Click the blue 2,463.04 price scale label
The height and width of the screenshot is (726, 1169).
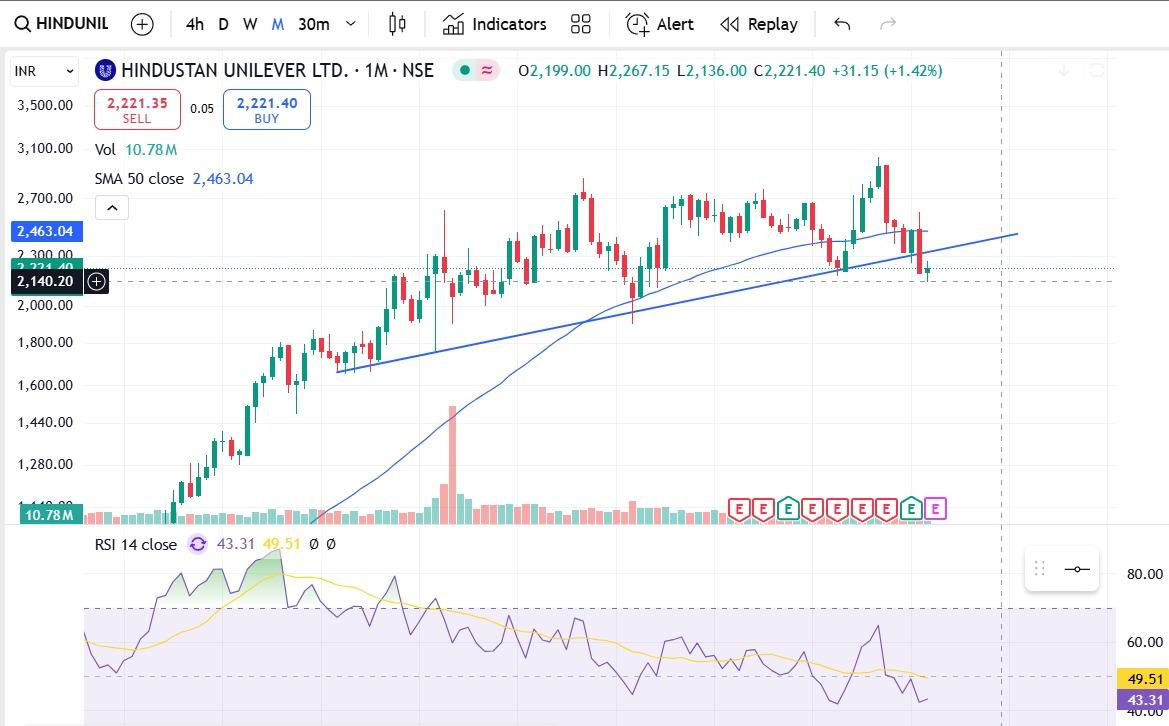point(47,231)
